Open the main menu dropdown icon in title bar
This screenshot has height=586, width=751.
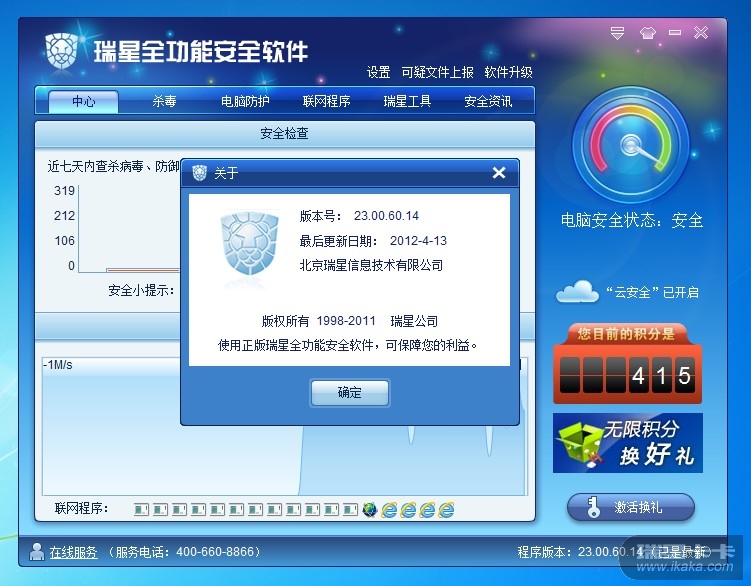617,33
